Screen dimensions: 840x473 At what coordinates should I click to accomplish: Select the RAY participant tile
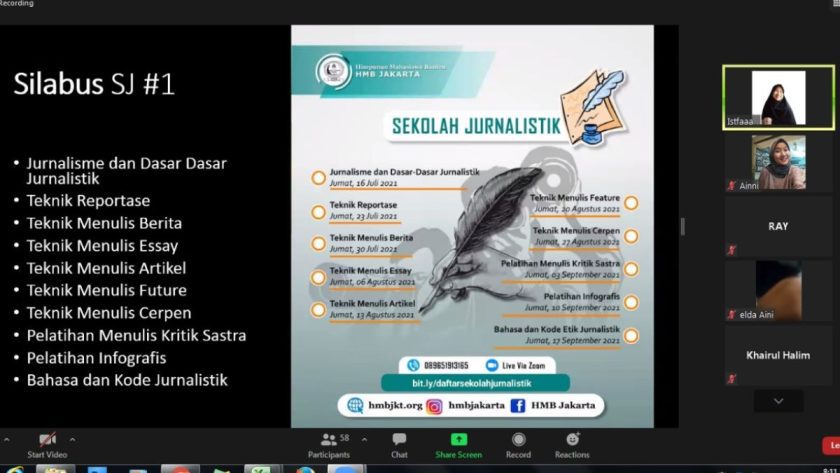(778, 226)
